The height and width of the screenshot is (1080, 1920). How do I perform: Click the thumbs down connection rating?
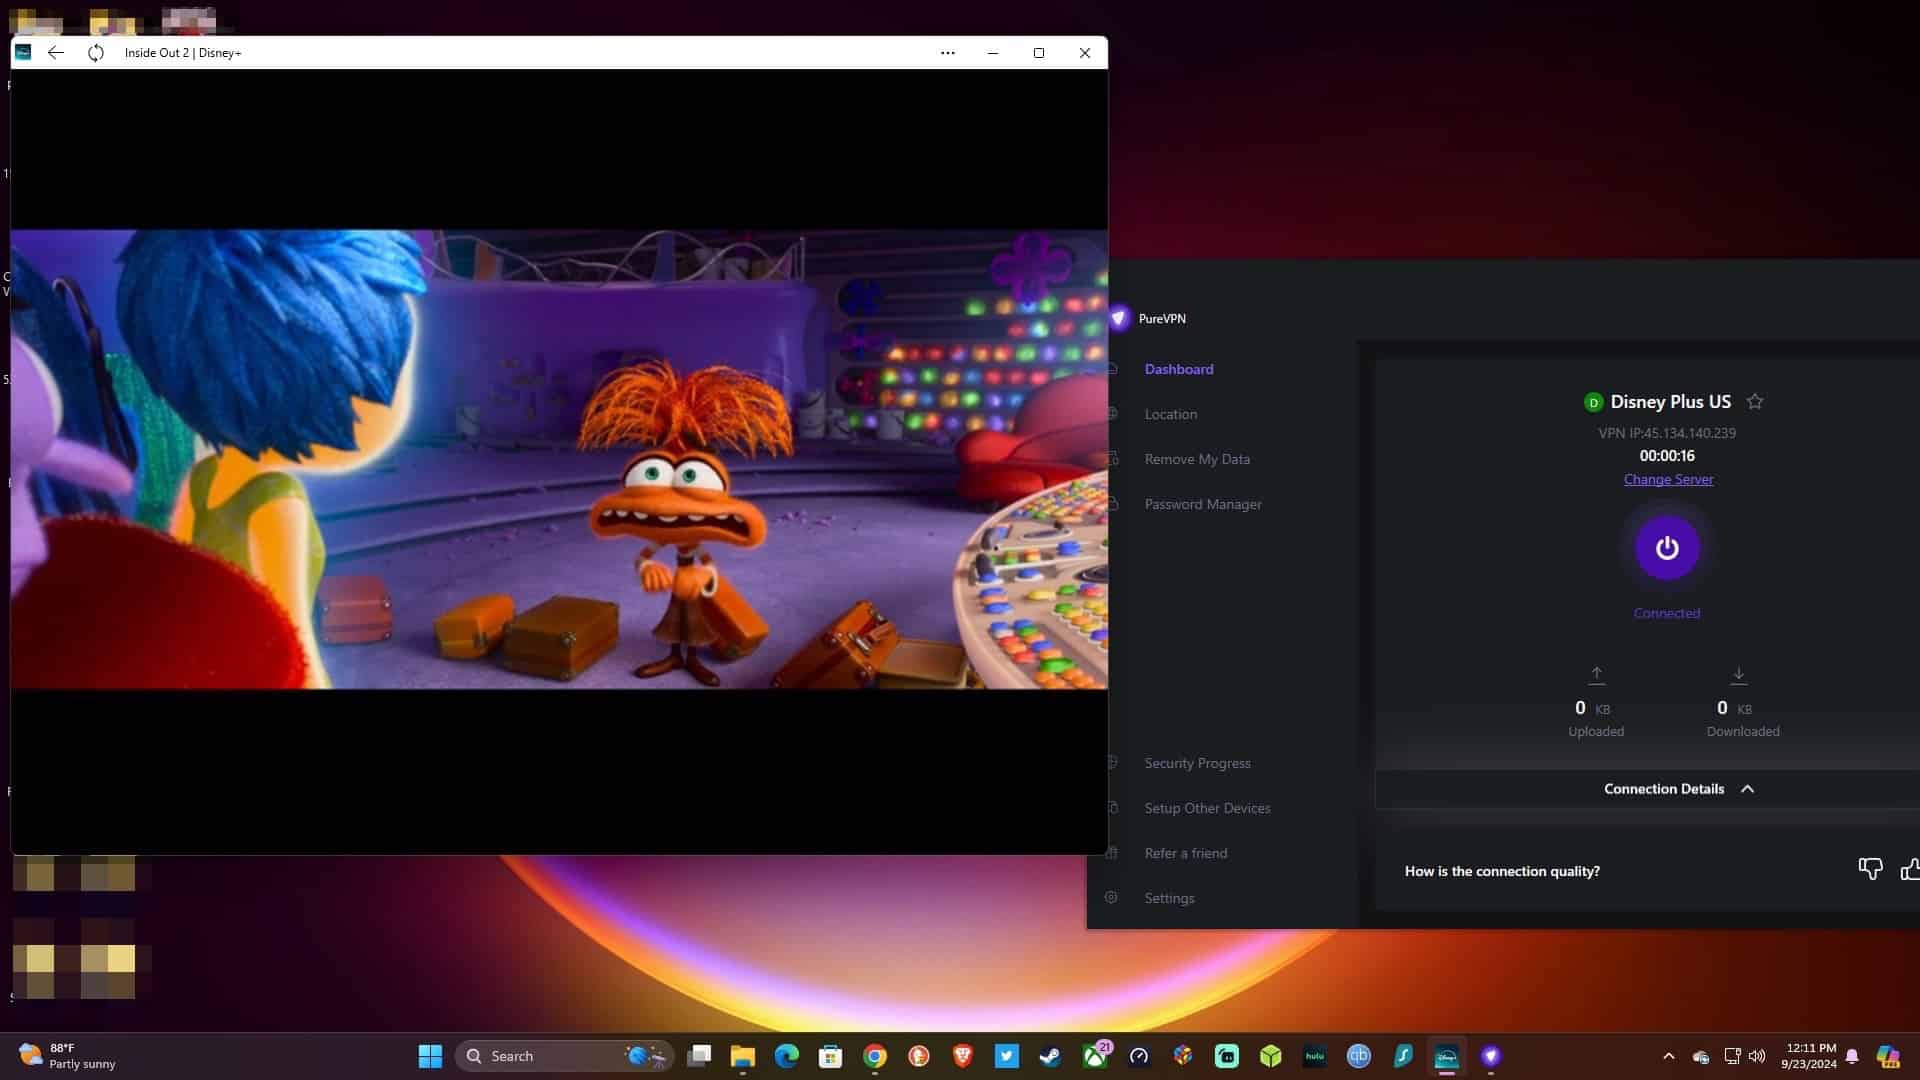click(1870, 869)
